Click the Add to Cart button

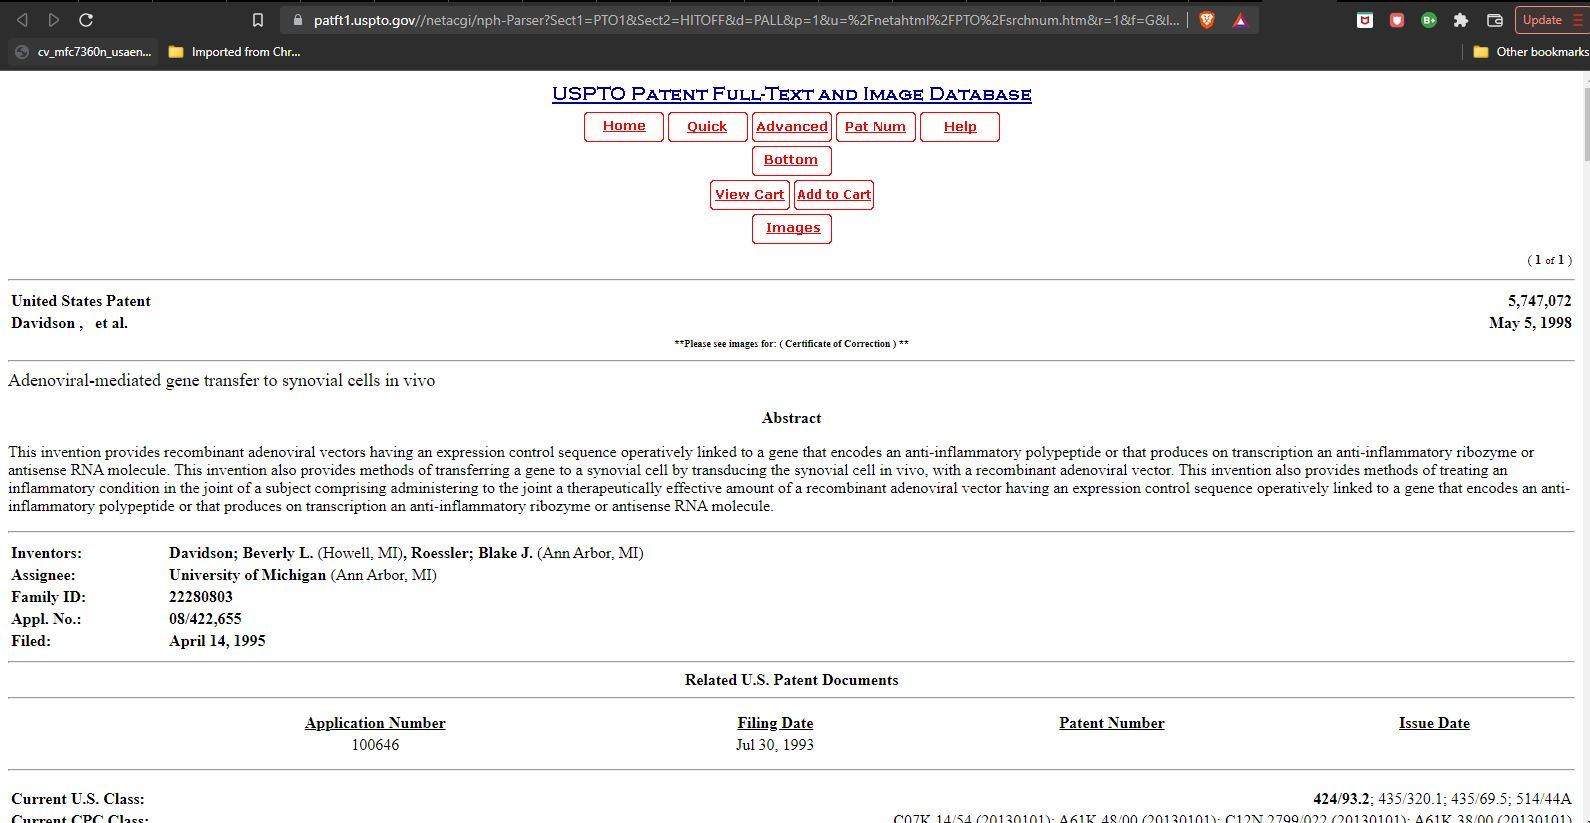[x=834, y=195]
